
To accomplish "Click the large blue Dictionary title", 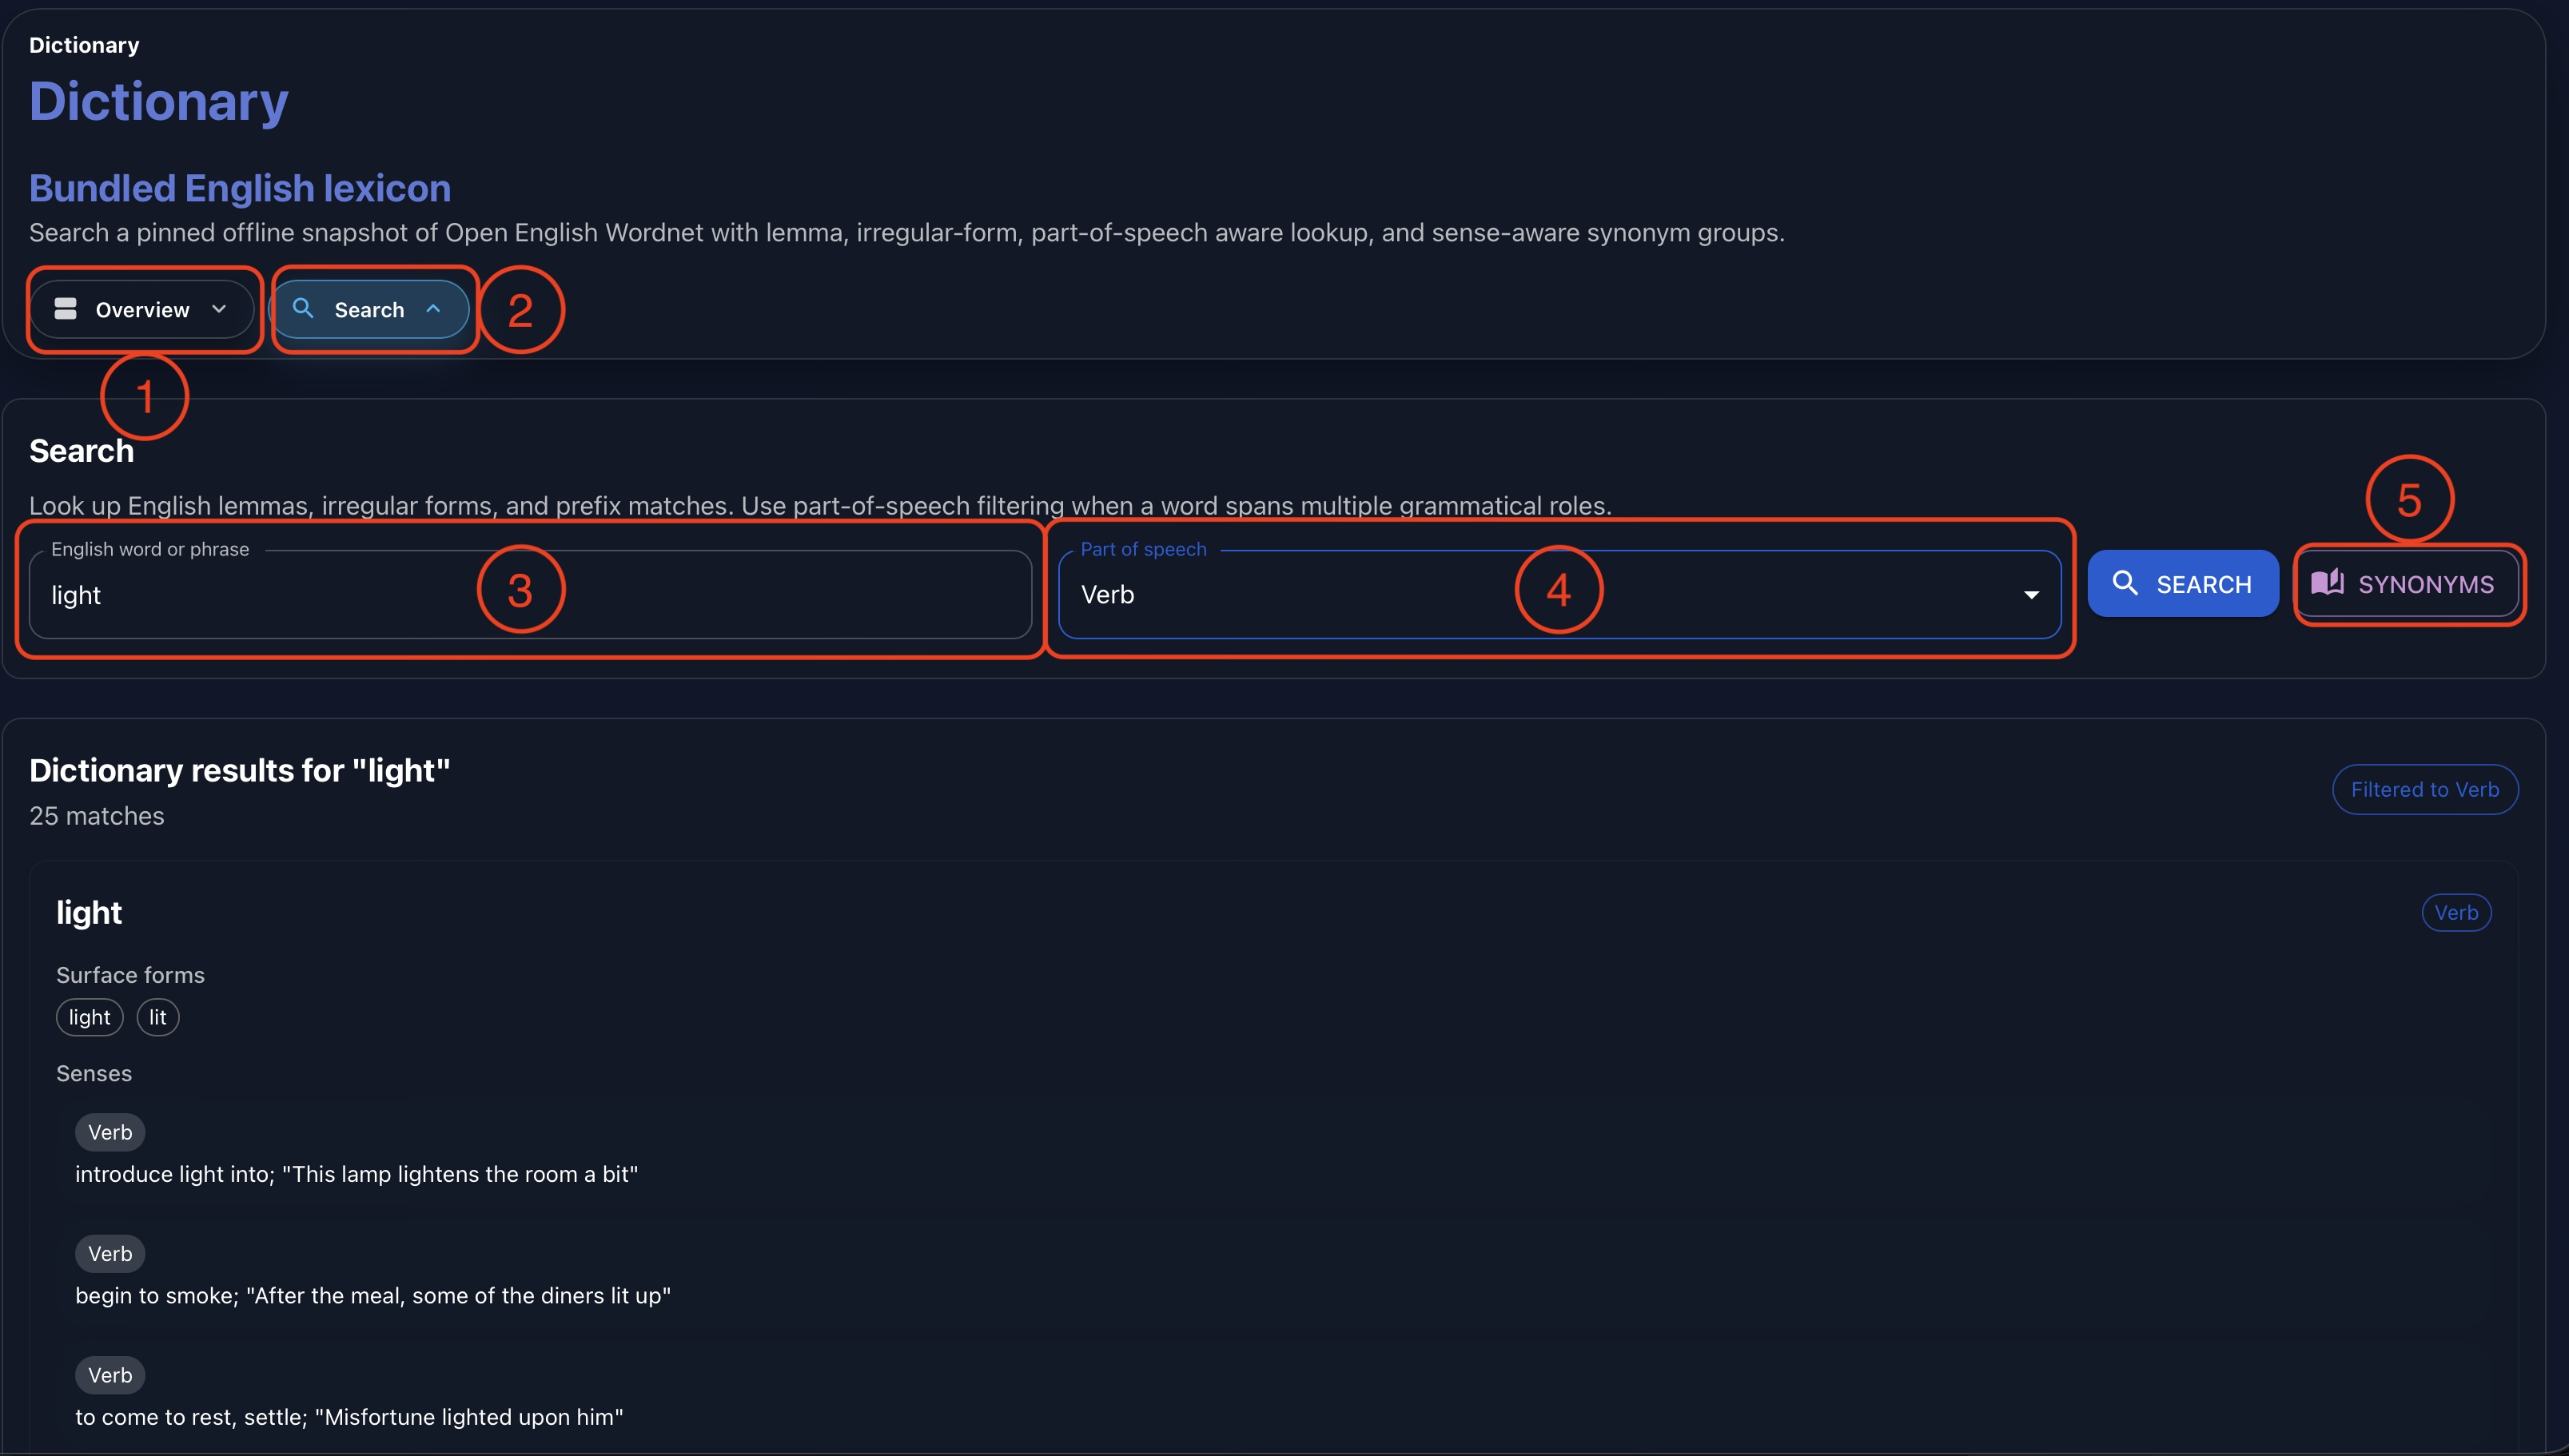I will coord(159,101).
